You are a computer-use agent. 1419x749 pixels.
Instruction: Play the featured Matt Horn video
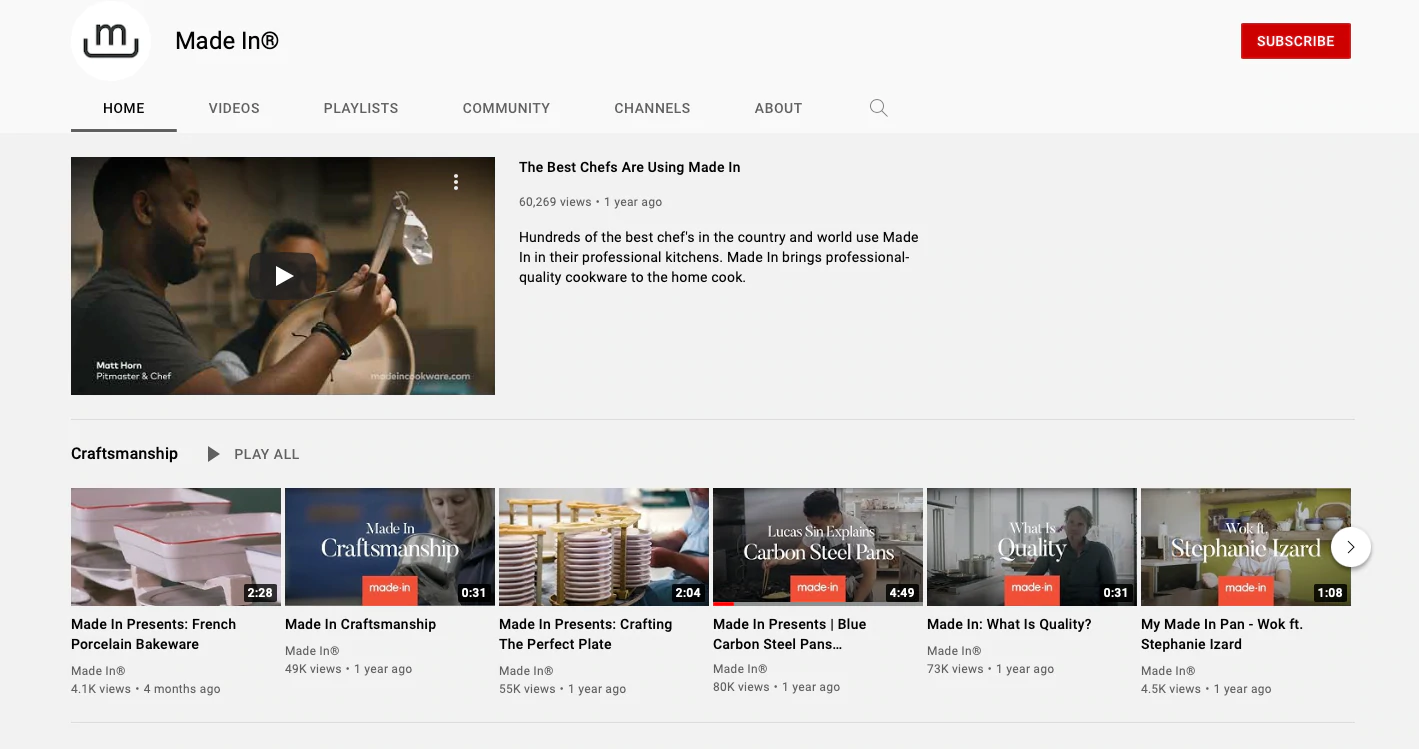(x=283, y=275)
